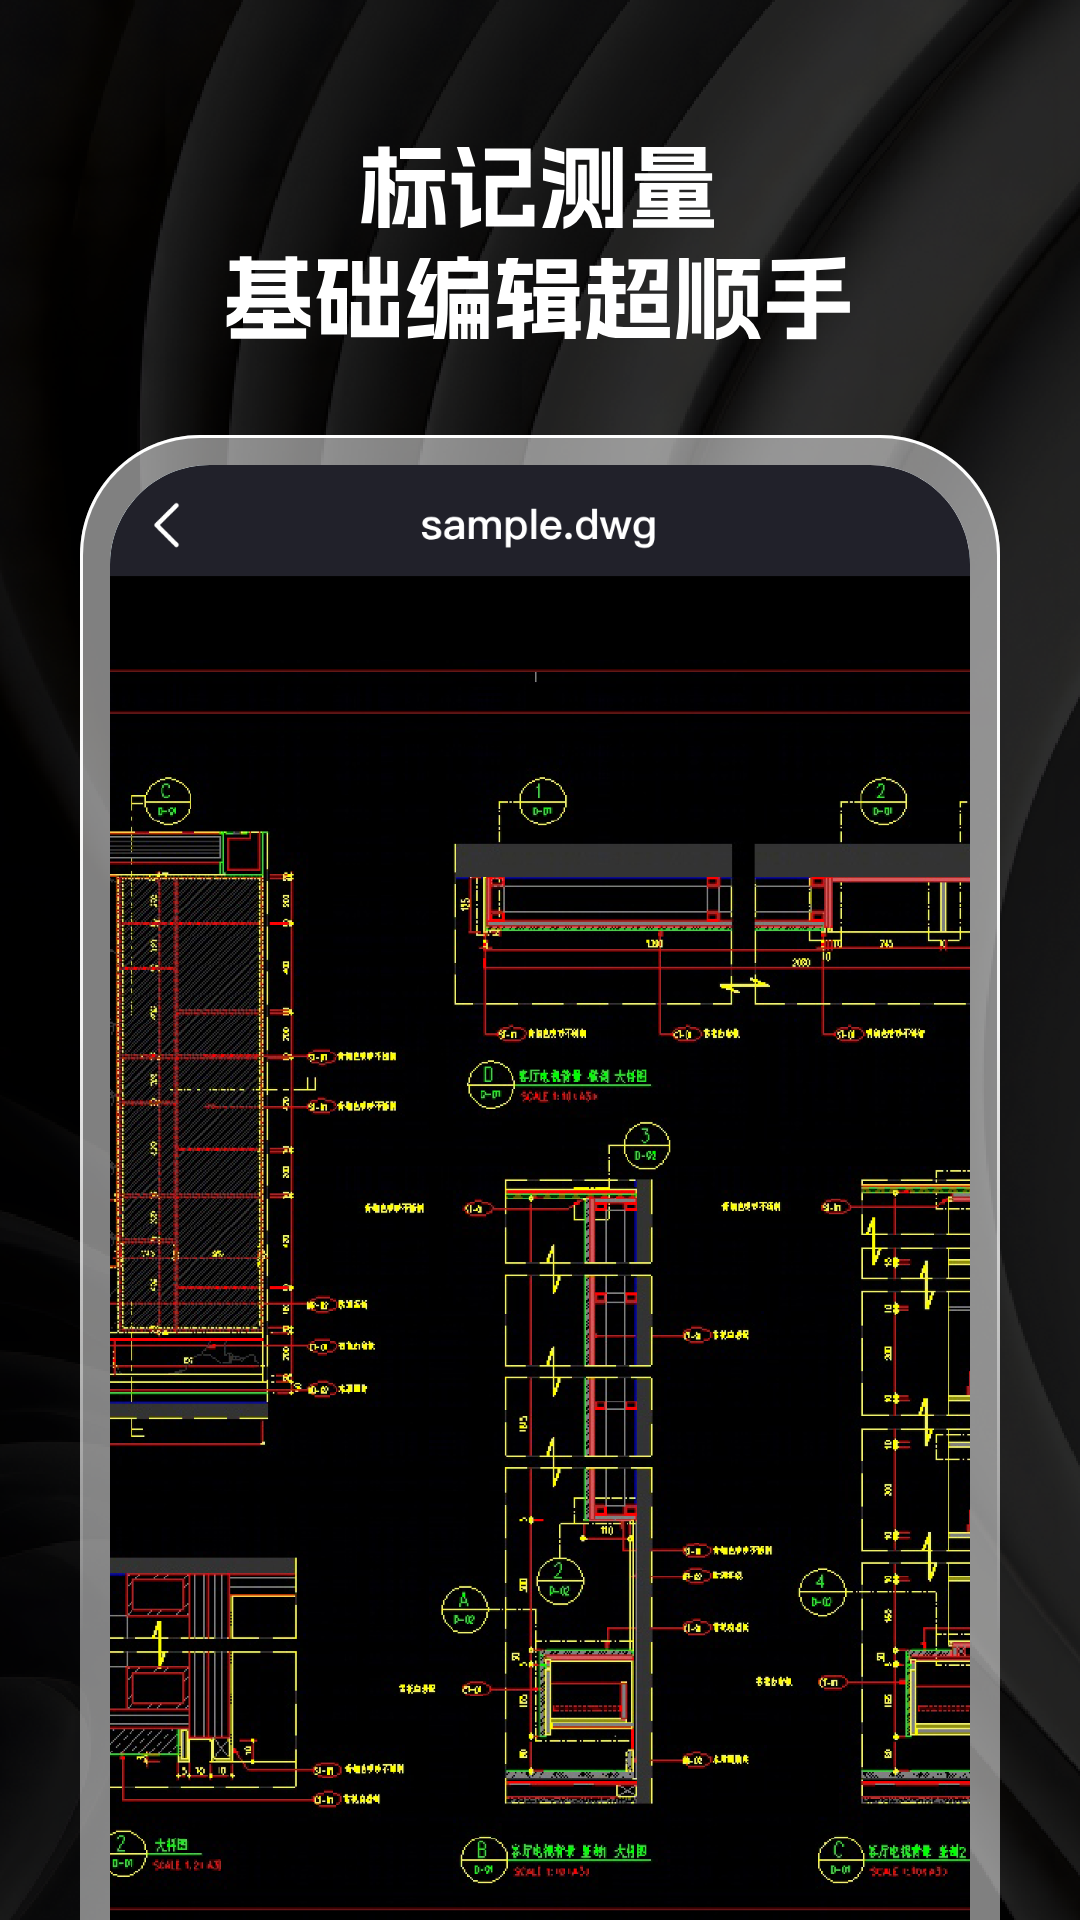Tap the circled 3 section marker

646,1145
